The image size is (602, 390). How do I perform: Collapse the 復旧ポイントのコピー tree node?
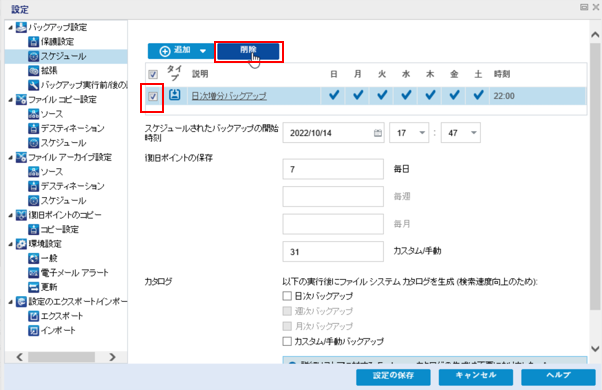pyautogui.click(x=10, y=215)
